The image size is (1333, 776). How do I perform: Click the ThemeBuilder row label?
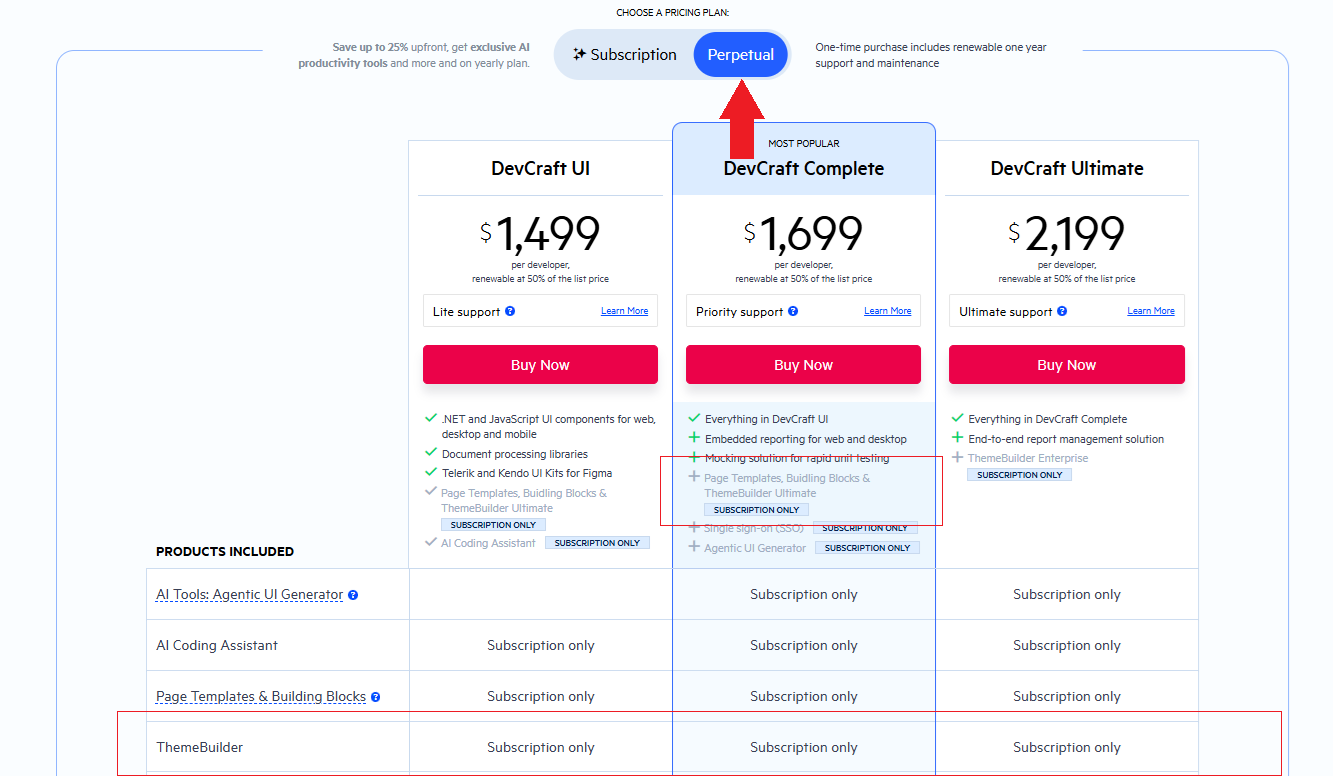tap(200, 747)
